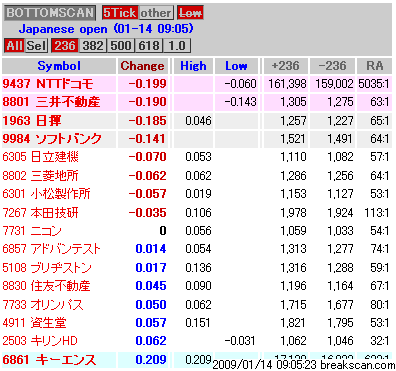Click change value -0.185 for 日揮
This screenshot has width=396, height=371.
coord(147,120)
